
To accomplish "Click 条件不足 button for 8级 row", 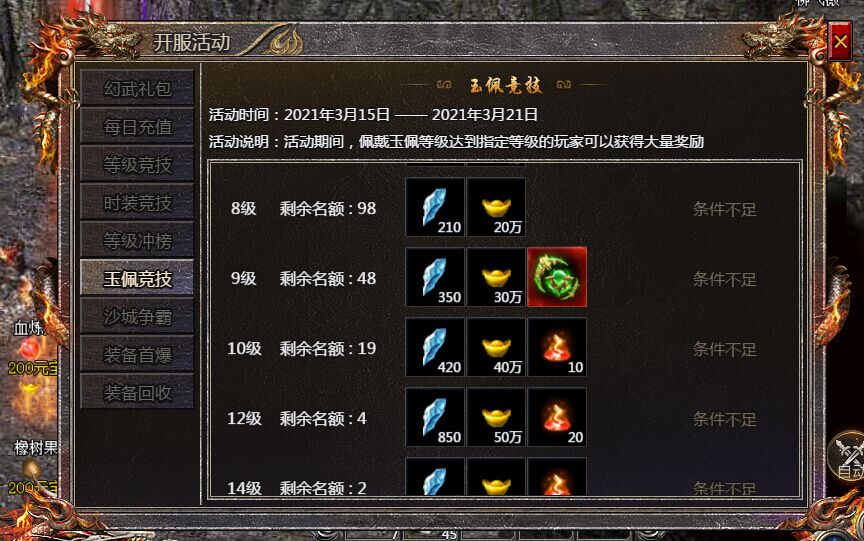I will [725, 209].
